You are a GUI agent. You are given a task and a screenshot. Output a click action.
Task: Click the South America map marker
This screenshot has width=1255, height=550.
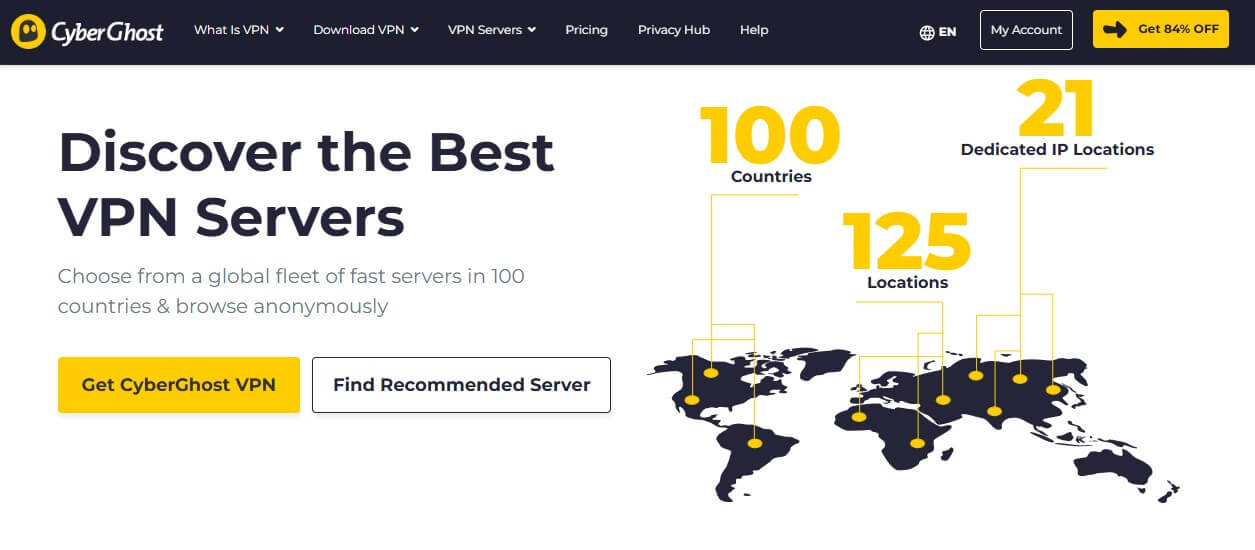tap(755, 443)
